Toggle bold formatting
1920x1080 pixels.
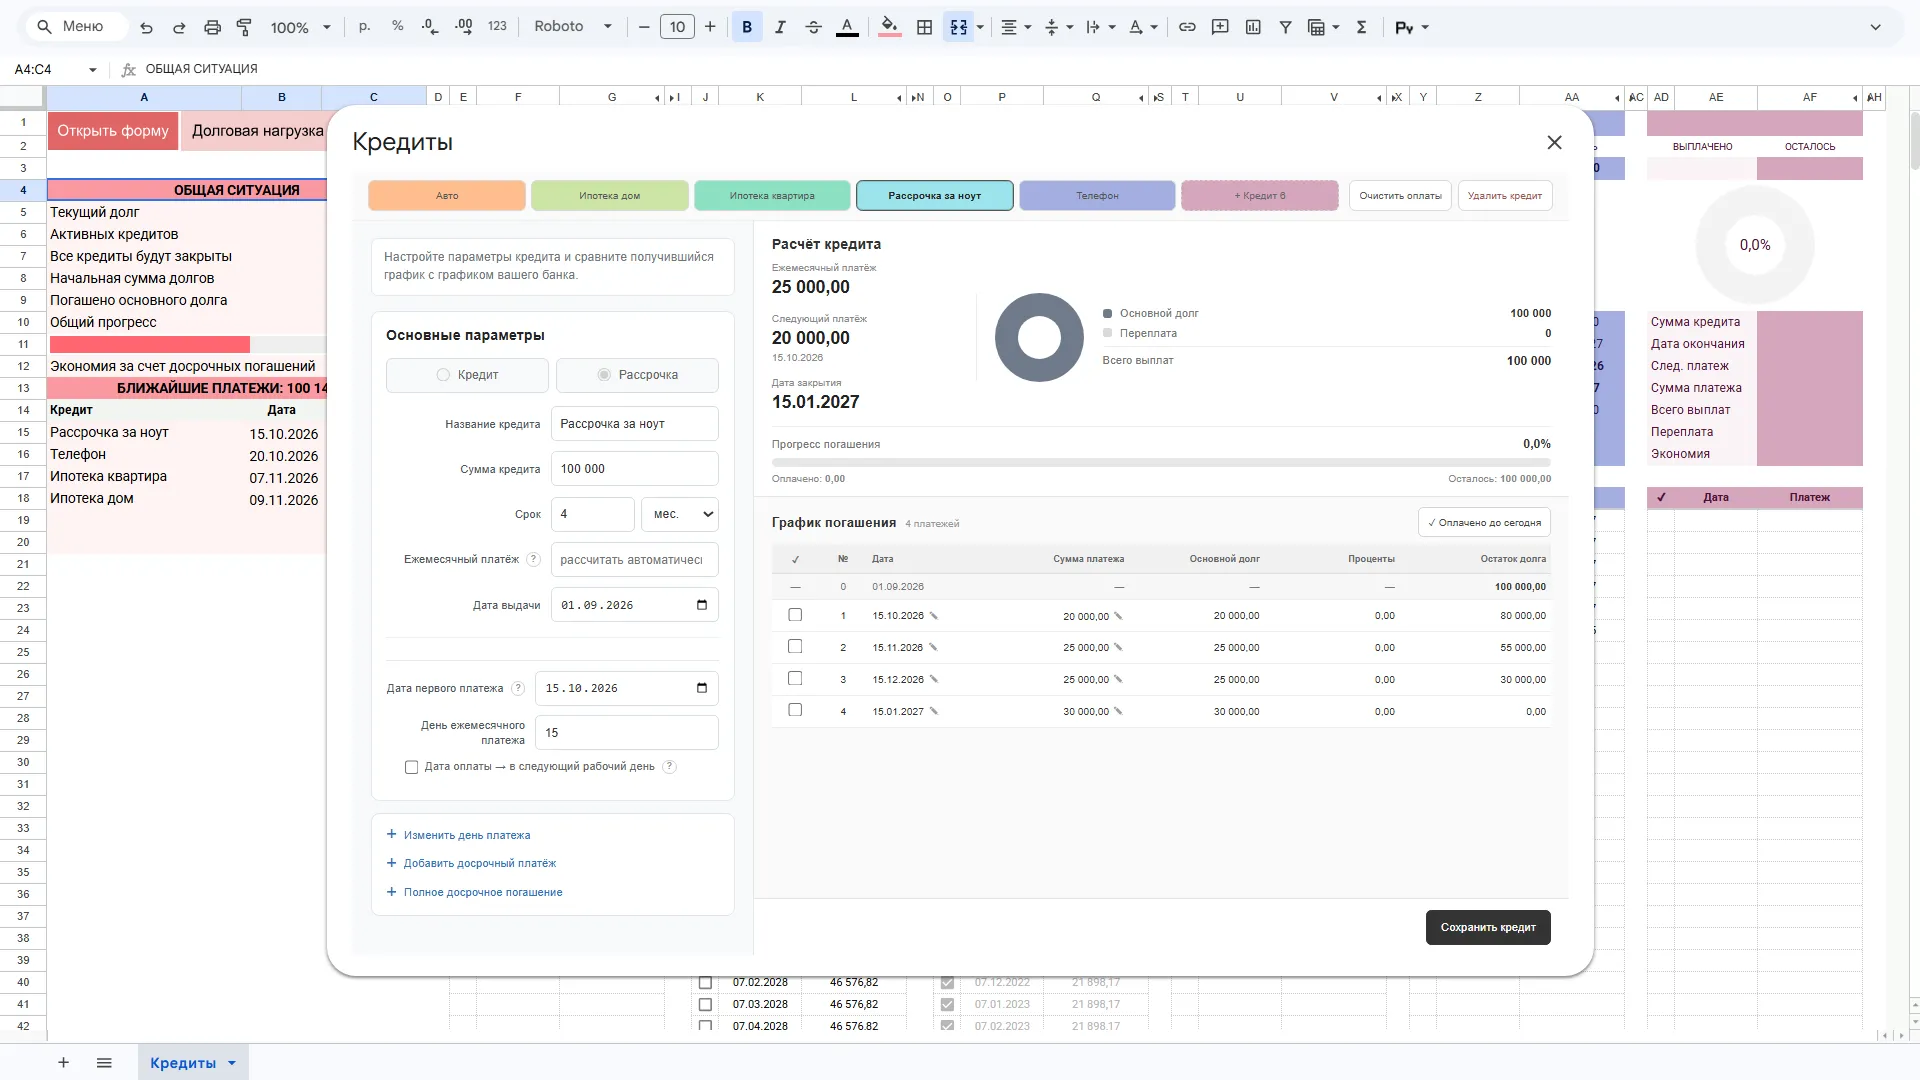click(x=746, y=27)
